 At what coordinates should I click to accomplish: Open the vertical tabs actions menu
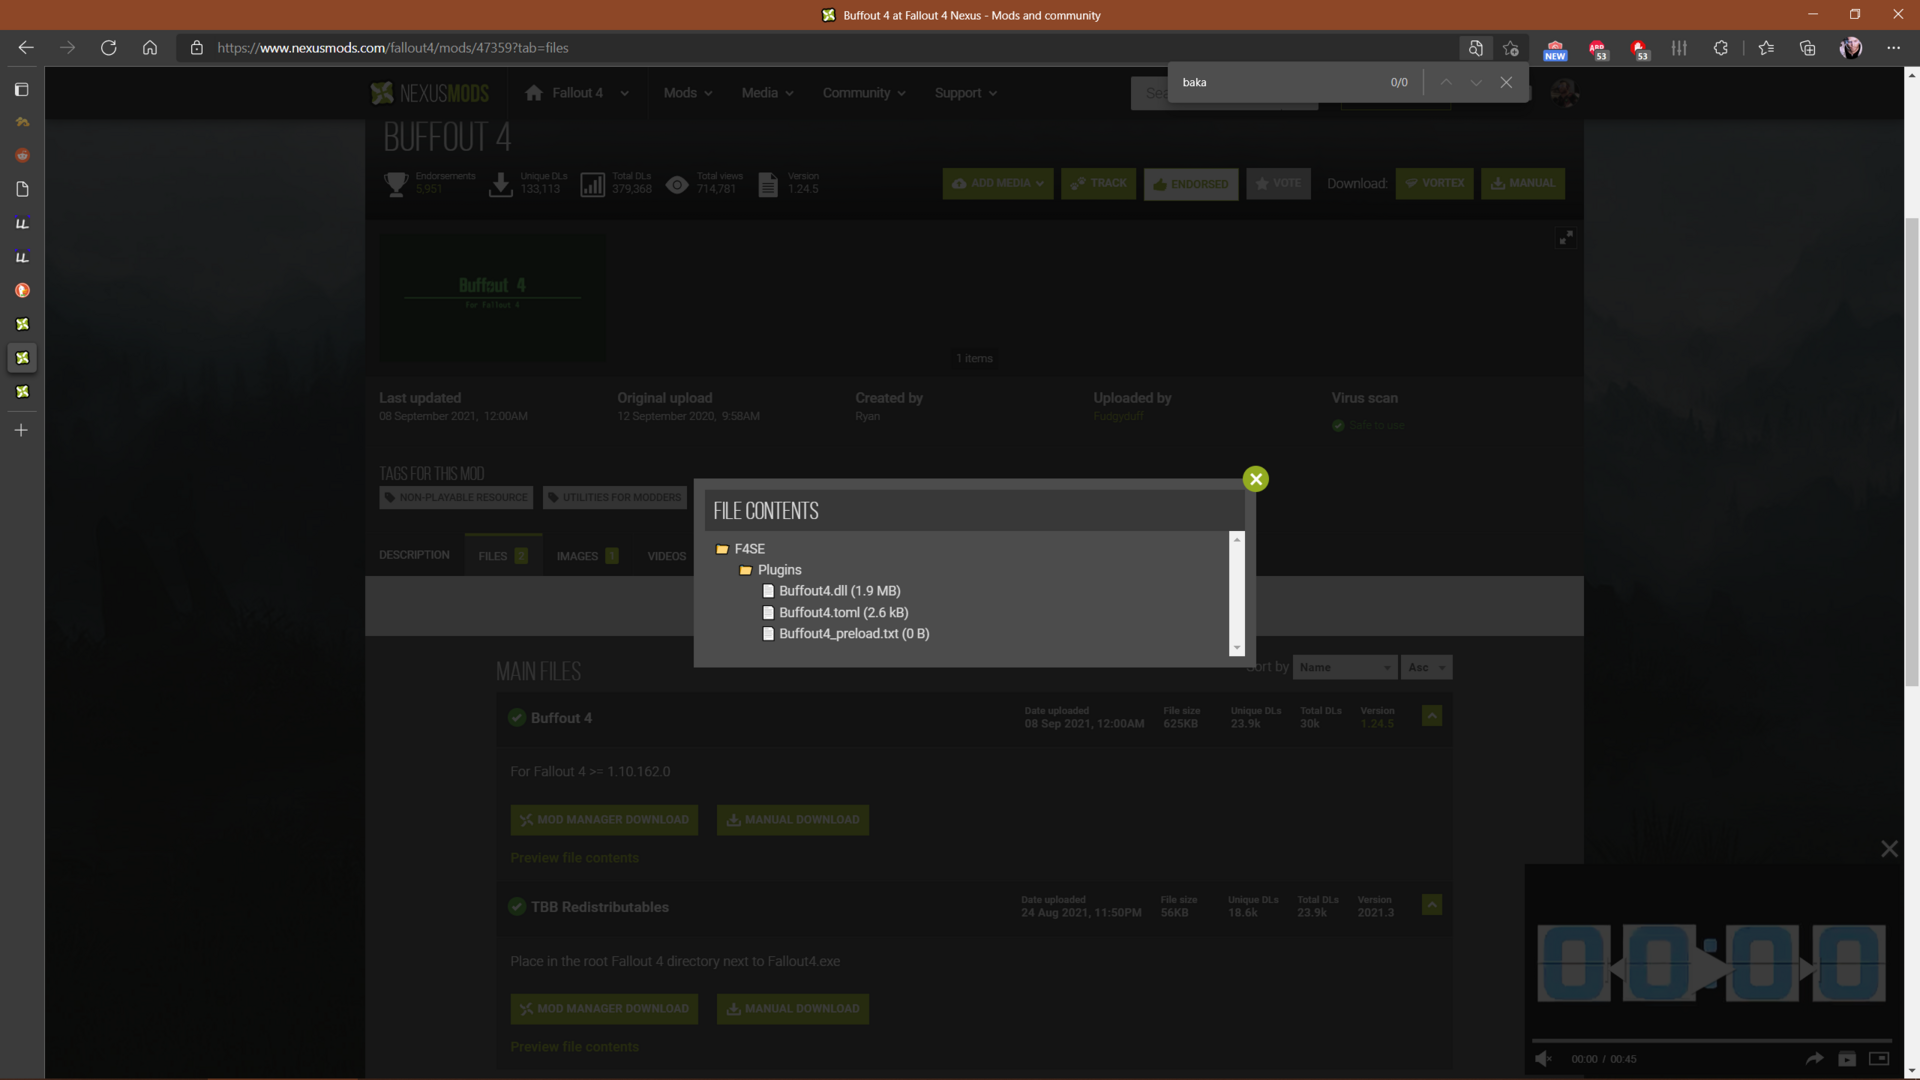pyautogui.click(x=21, y=89)
